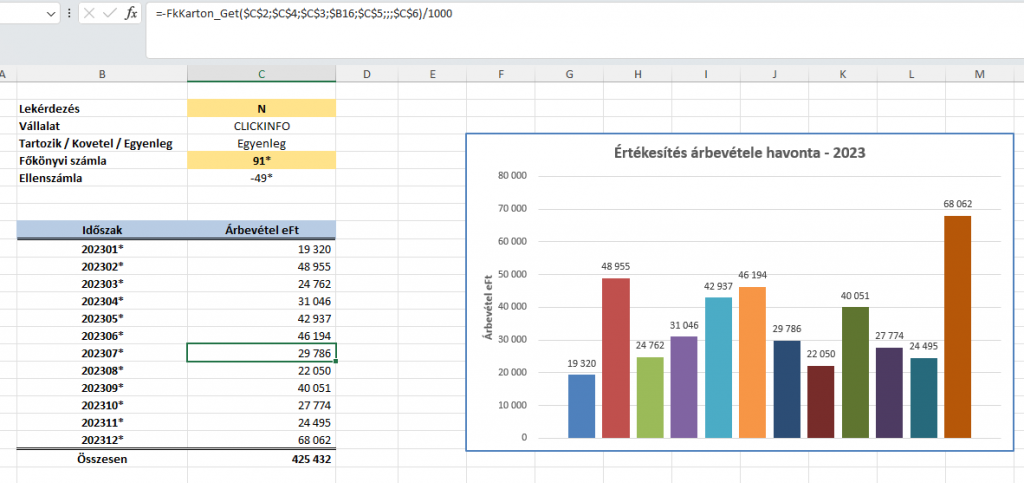Click the Cancel (X) formula bar icon
Image resolution: width=1024 pixels, height=483 pixels.
click(89, 14)
